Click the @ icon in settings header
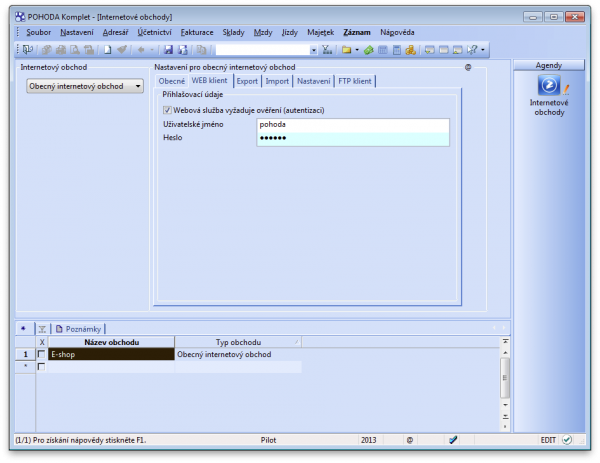Viewport: 600px width, 463px height. point(468,67)
